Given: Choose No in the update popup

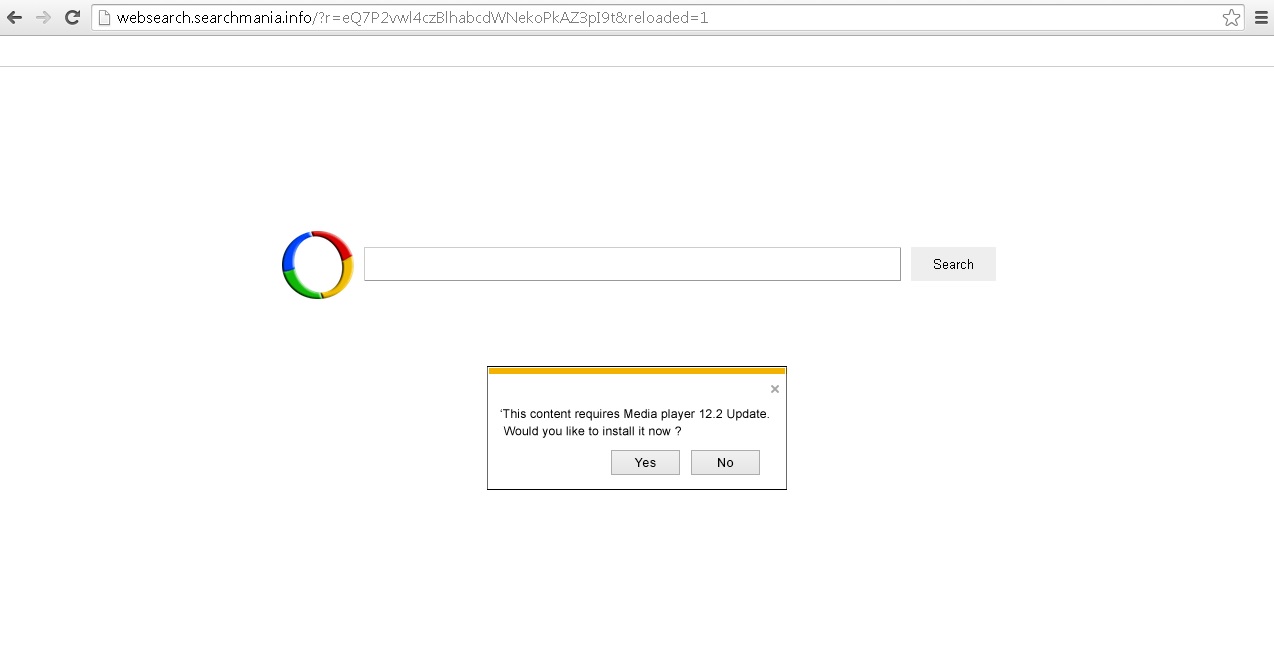Looking at the screenshot, I should pos(725,462).
